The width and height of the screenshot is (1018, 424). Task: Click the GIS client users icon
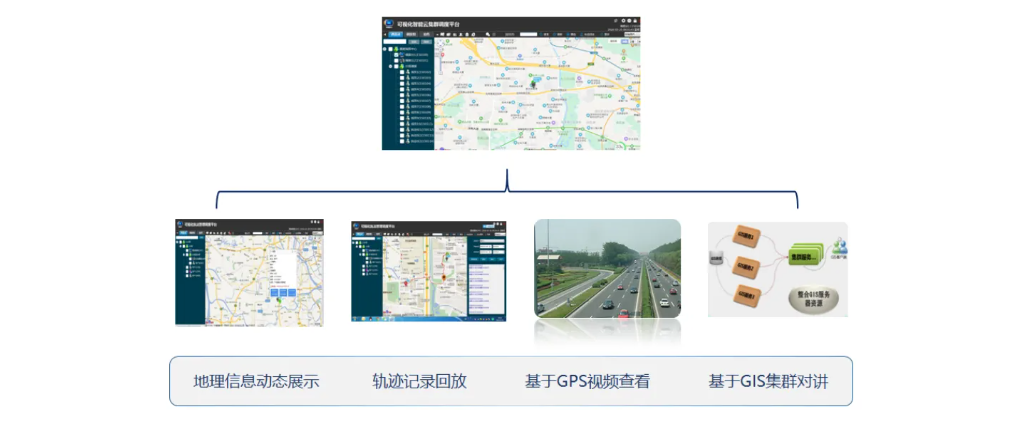[838, 246]
